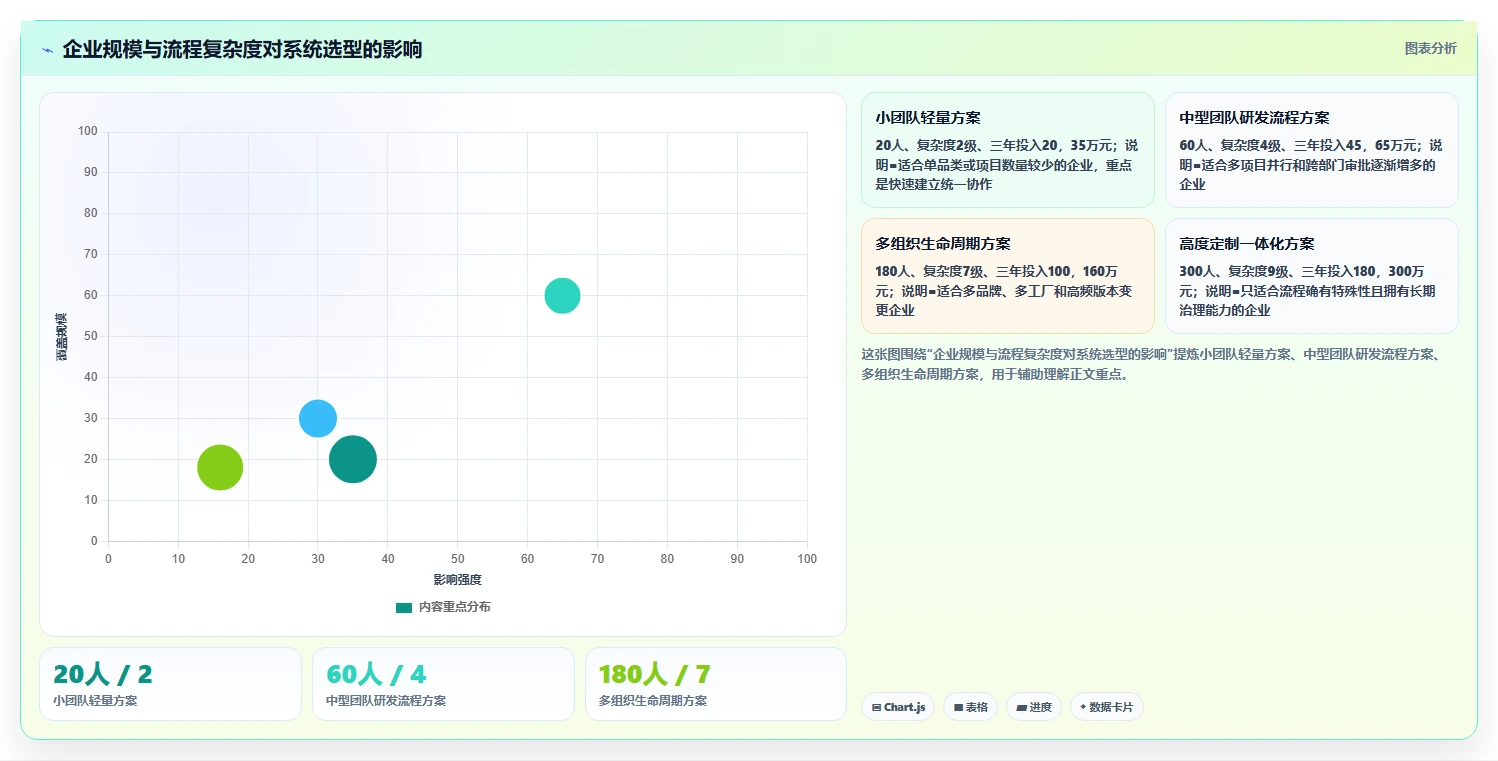Select the light blue bubble in the chart
The width and height of the screenshot is (1498, 761).
point(318,418)
